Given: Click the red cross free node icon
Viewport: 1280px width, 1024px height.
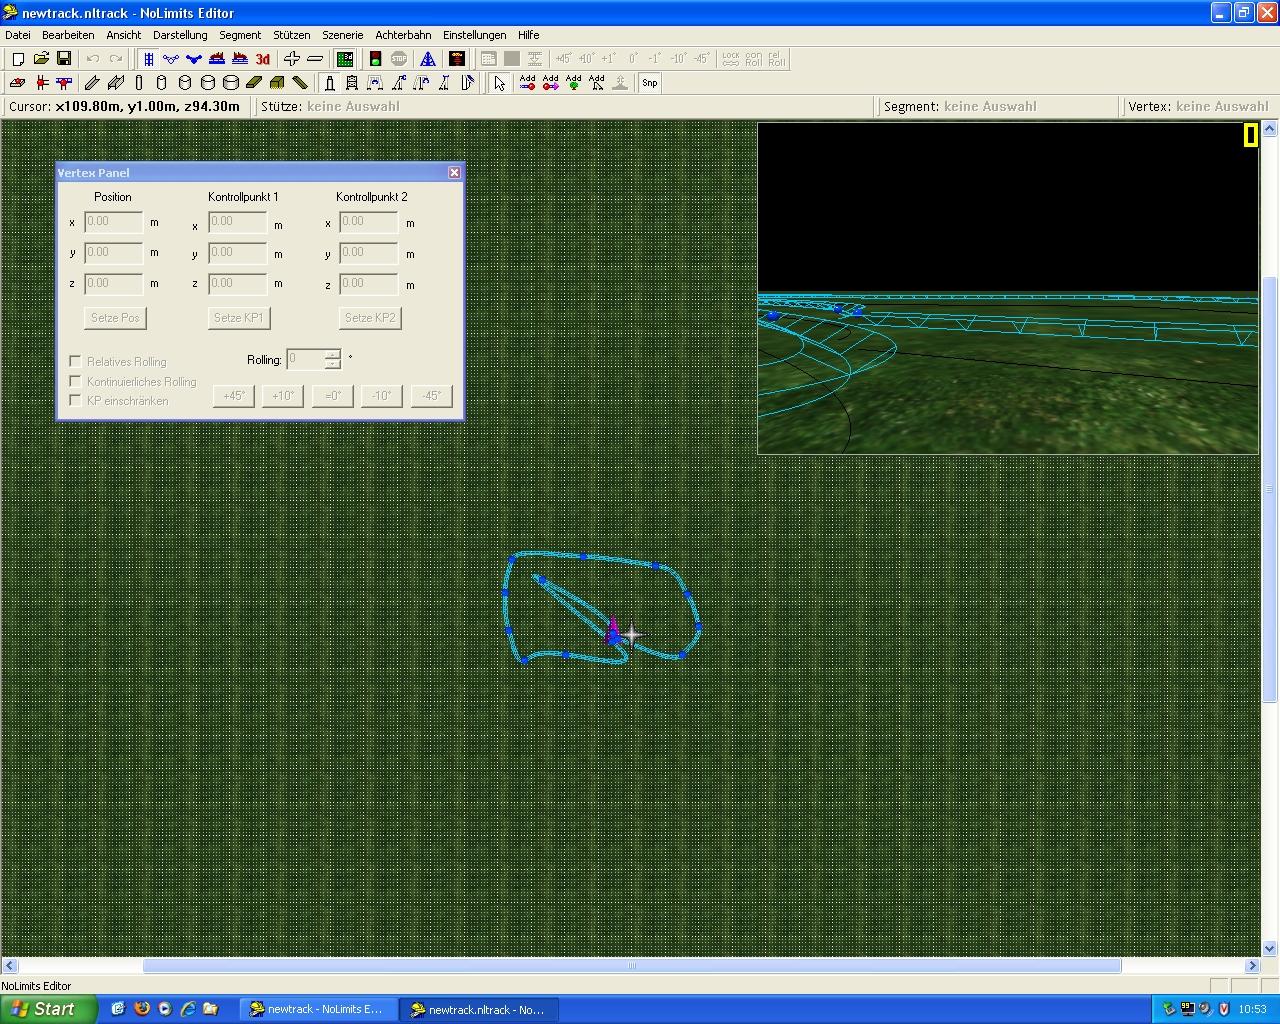Looking at the screenshot, I should coord(41,83).
